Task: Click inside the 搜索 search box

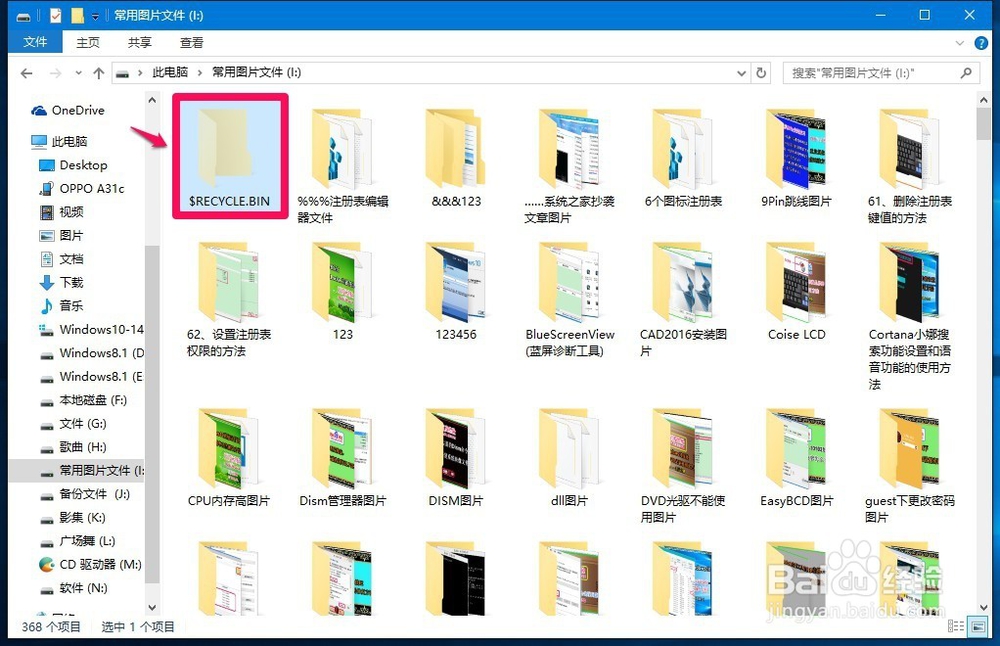Action: [860, 72]
